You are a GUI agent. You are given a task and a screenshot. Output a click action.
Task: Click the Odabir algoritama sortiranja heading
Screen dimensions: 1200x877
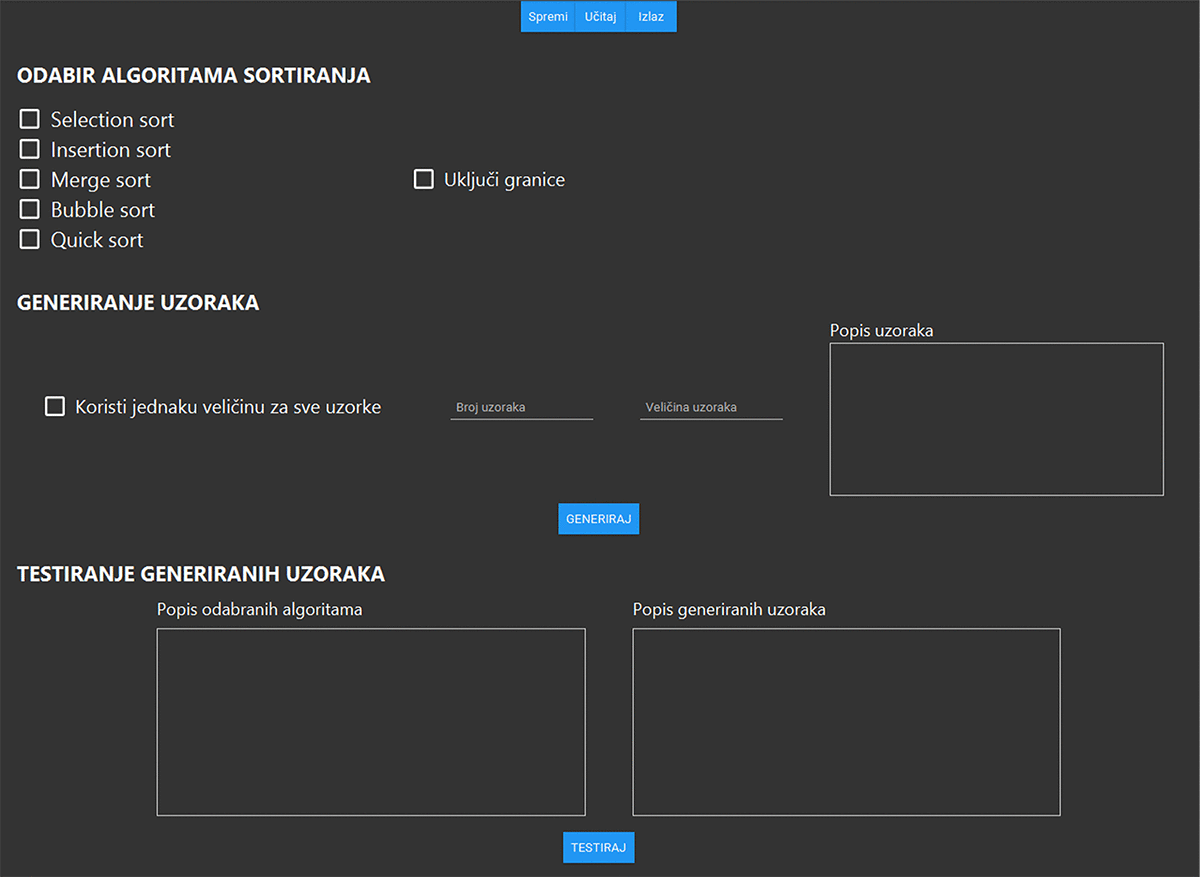tap(194, 76)
